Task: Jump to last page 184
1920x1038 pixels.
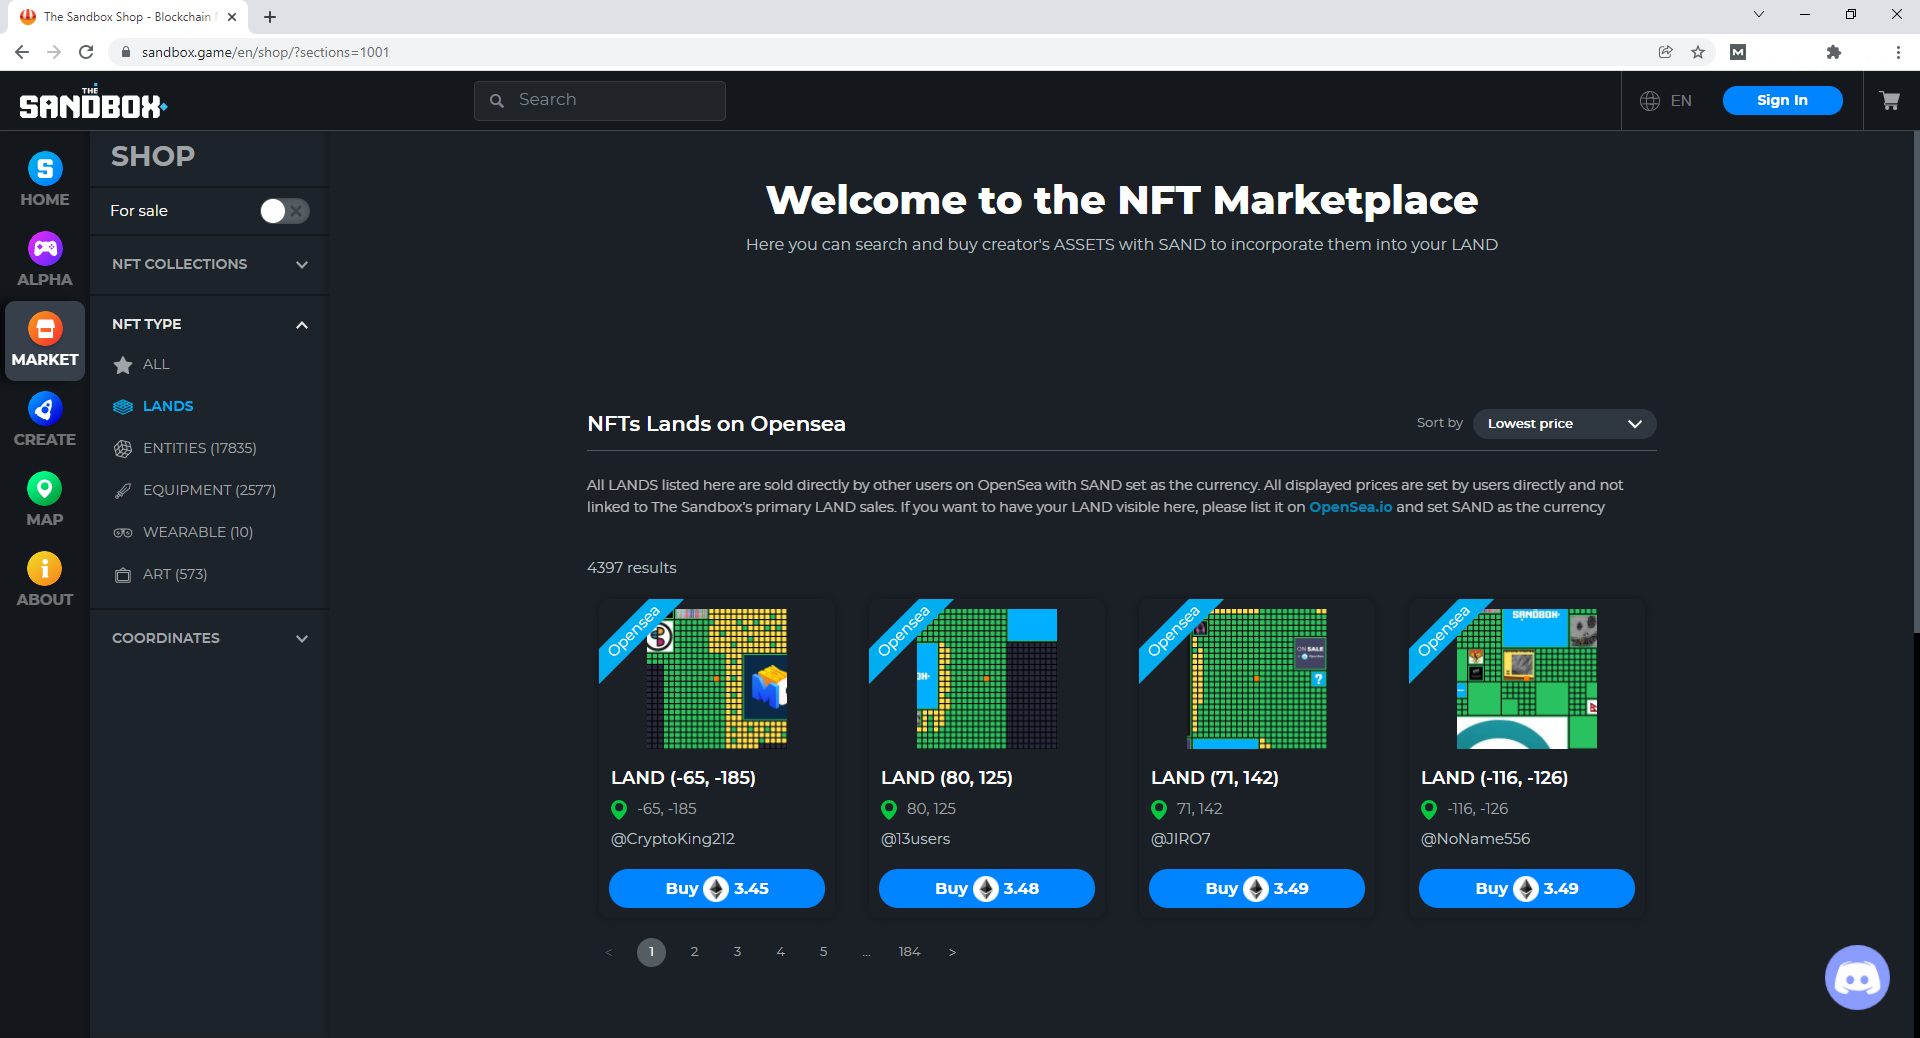Action: click(909, 952)
